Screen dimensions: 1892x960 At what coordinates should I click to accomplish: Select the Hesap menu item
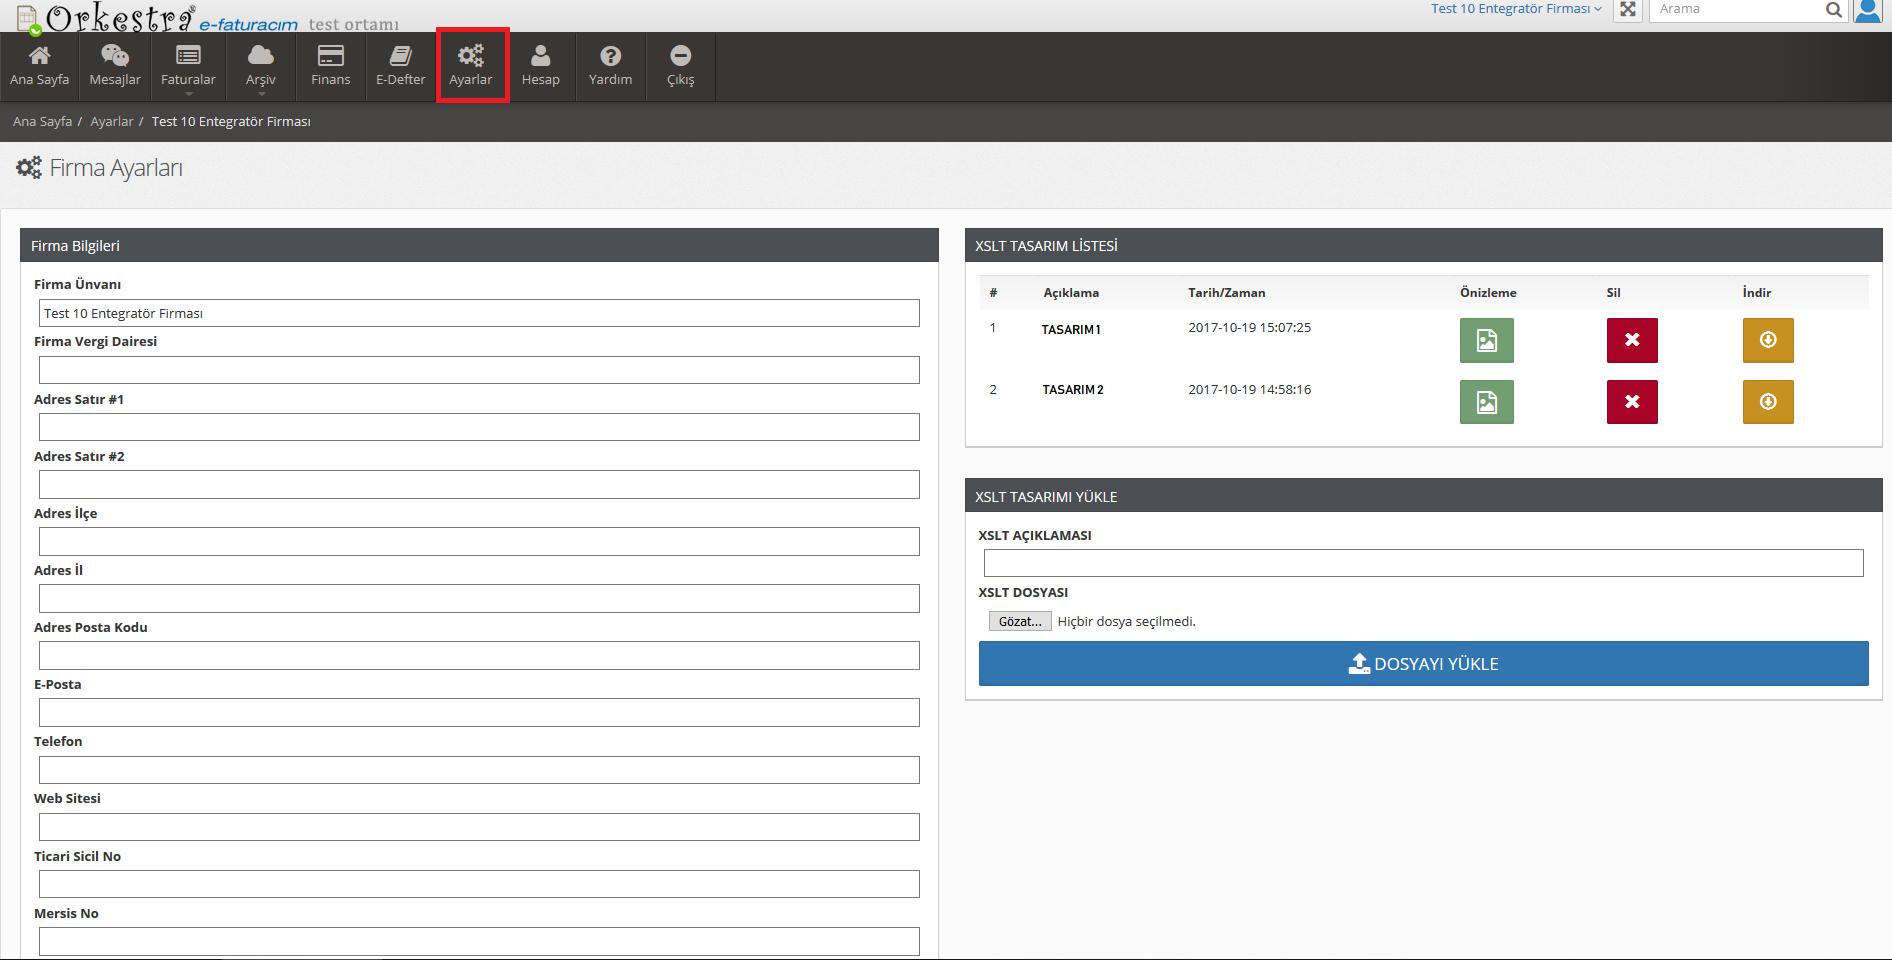pyautogui.click(x=540, y=66)
